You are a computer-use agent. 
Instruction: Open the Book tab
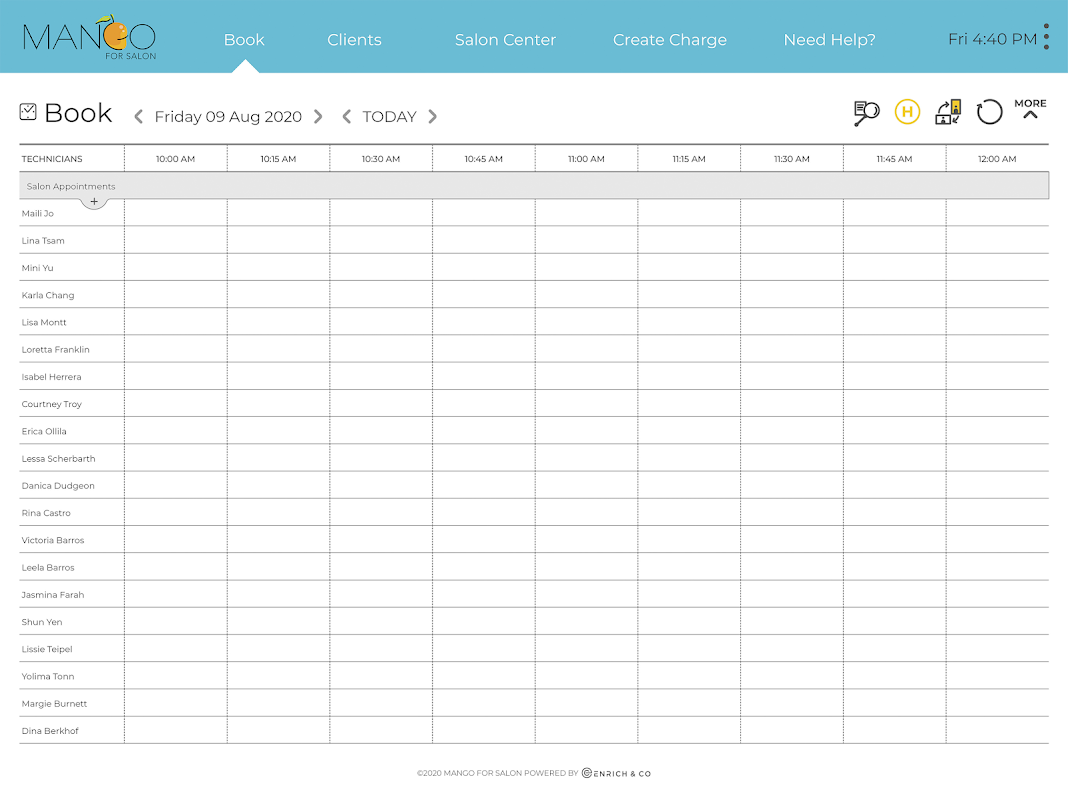click(245, 39)
